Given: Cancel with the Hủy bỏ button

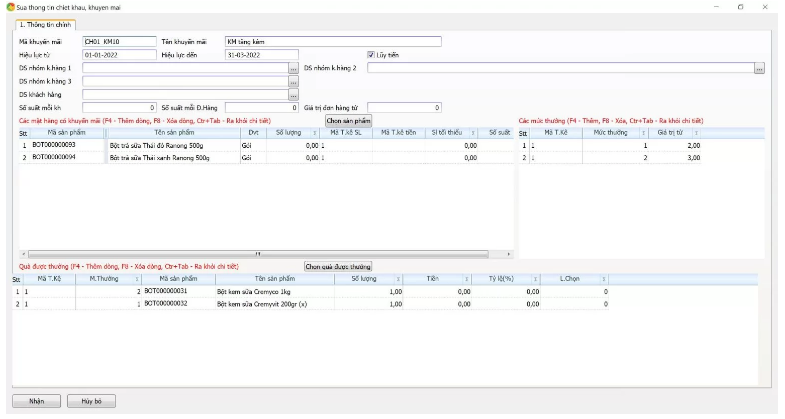Looking at the screenshot, I should tap(91, 401).
